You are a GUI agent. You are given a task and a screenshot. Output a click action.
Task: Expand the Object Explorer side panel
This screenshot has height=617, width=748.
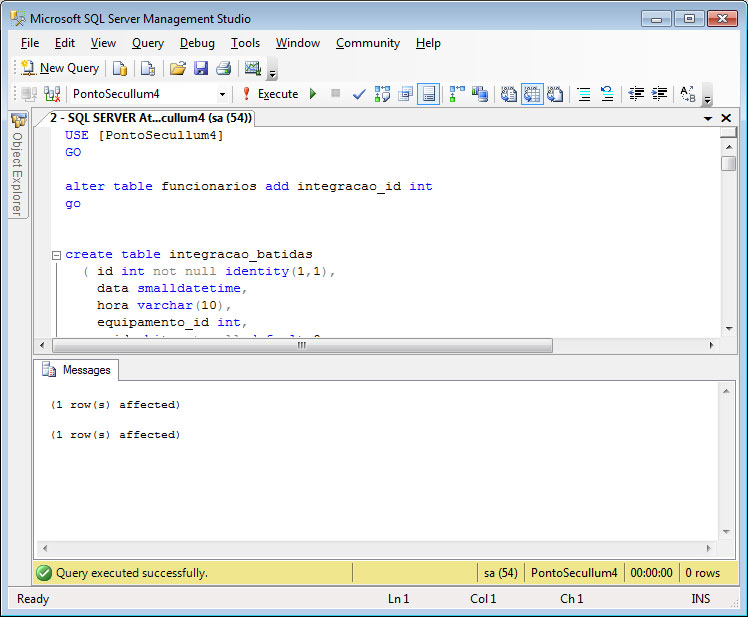point(17,165)
